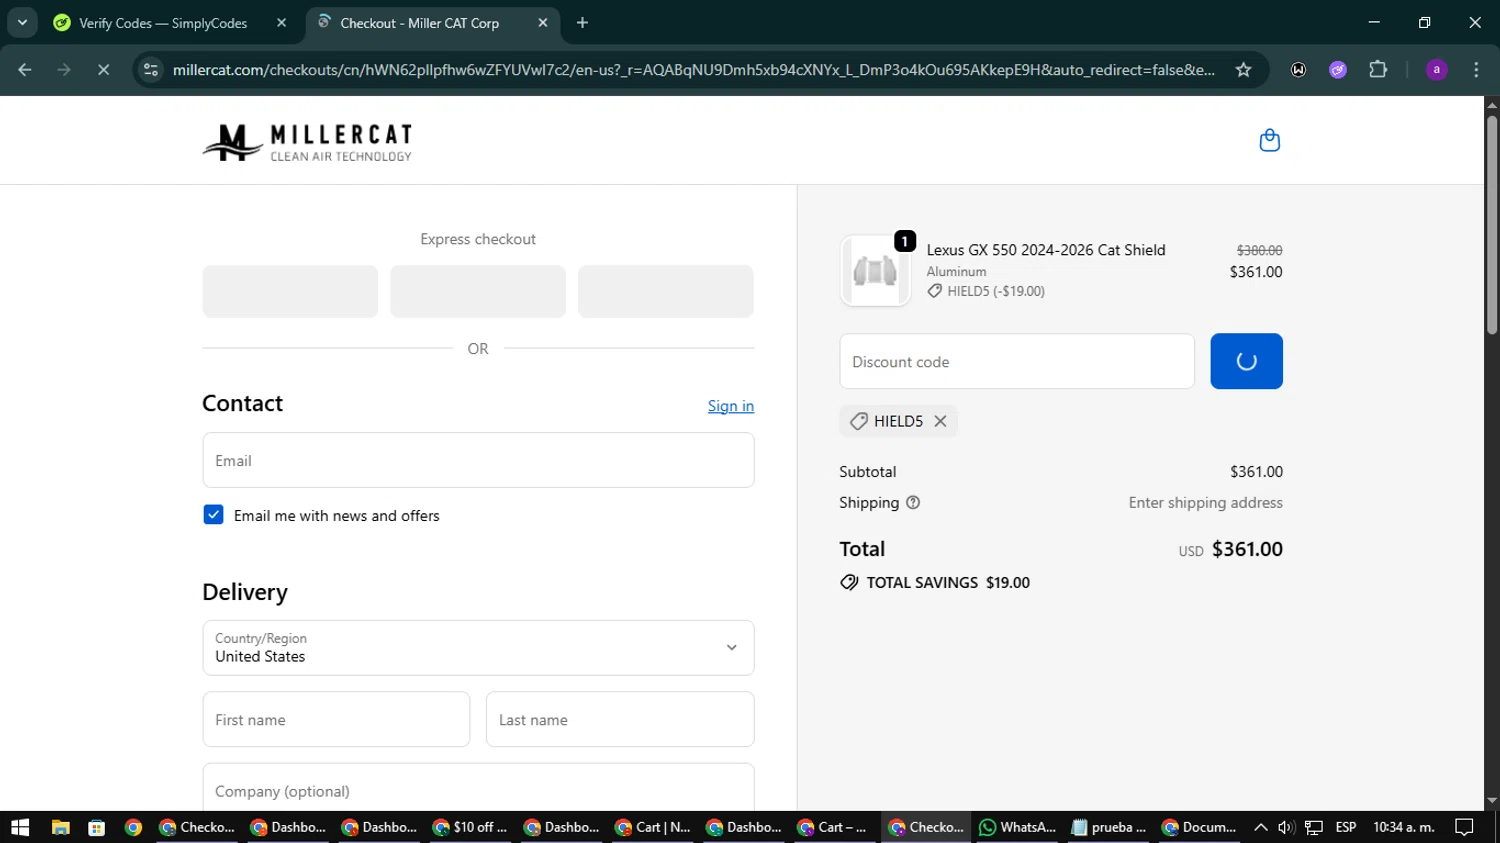Open the '$10 off' taskbar window
This screenshot has width=1500, height=843.
tap(470, 827)
